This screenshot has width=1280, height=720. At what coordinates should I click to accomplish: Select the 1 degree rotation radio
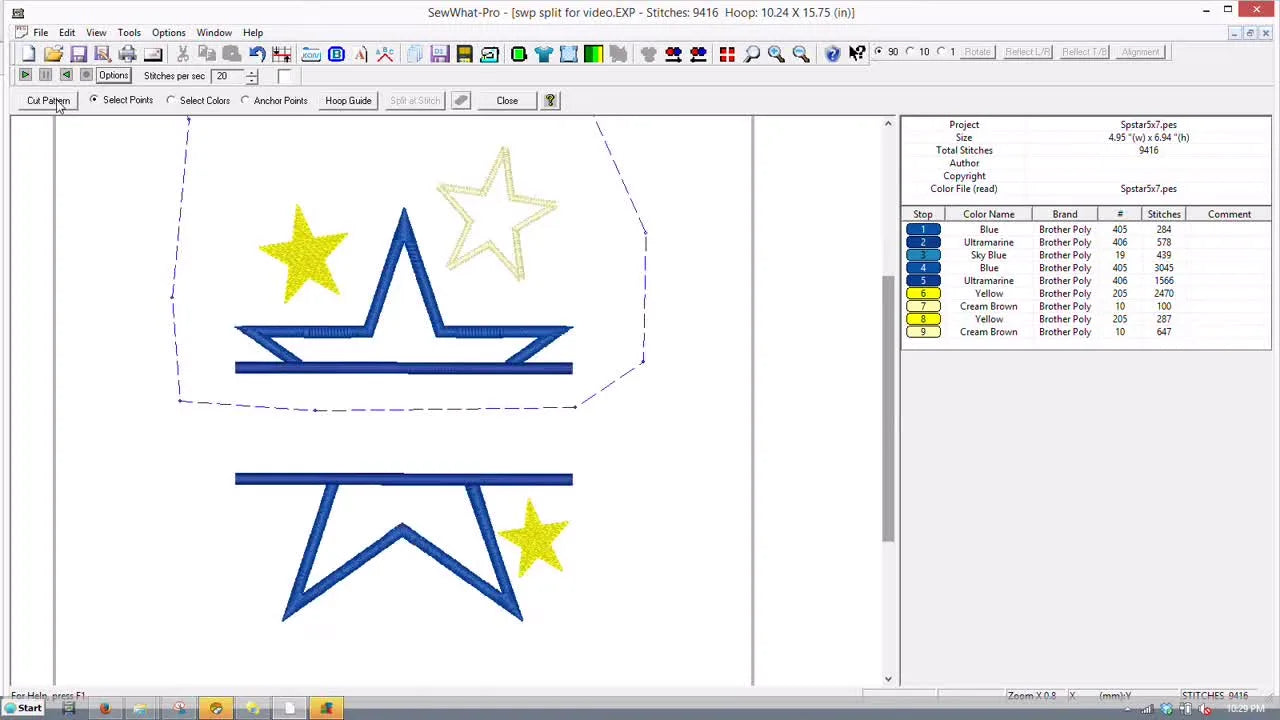(941, 52)
